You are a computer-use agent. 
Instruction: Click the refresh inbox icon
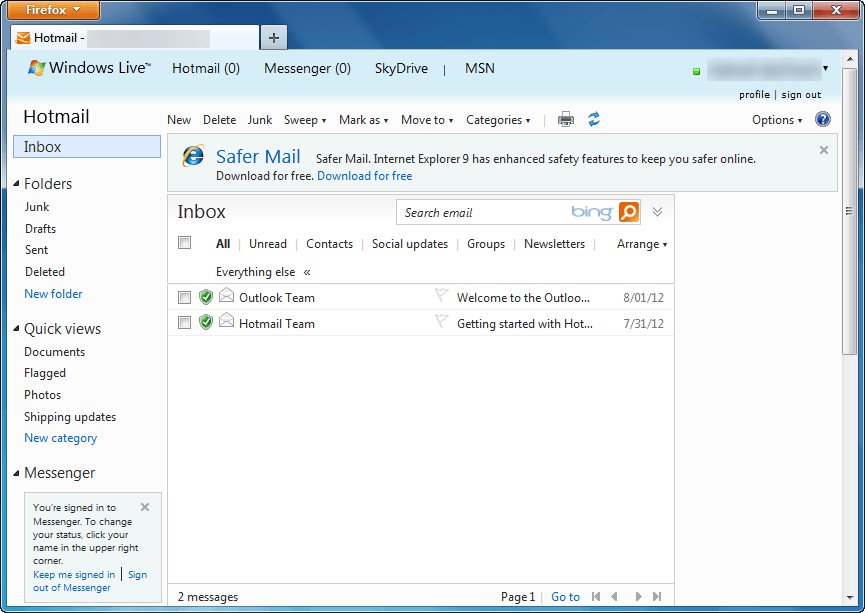click(x=594, y=120)
